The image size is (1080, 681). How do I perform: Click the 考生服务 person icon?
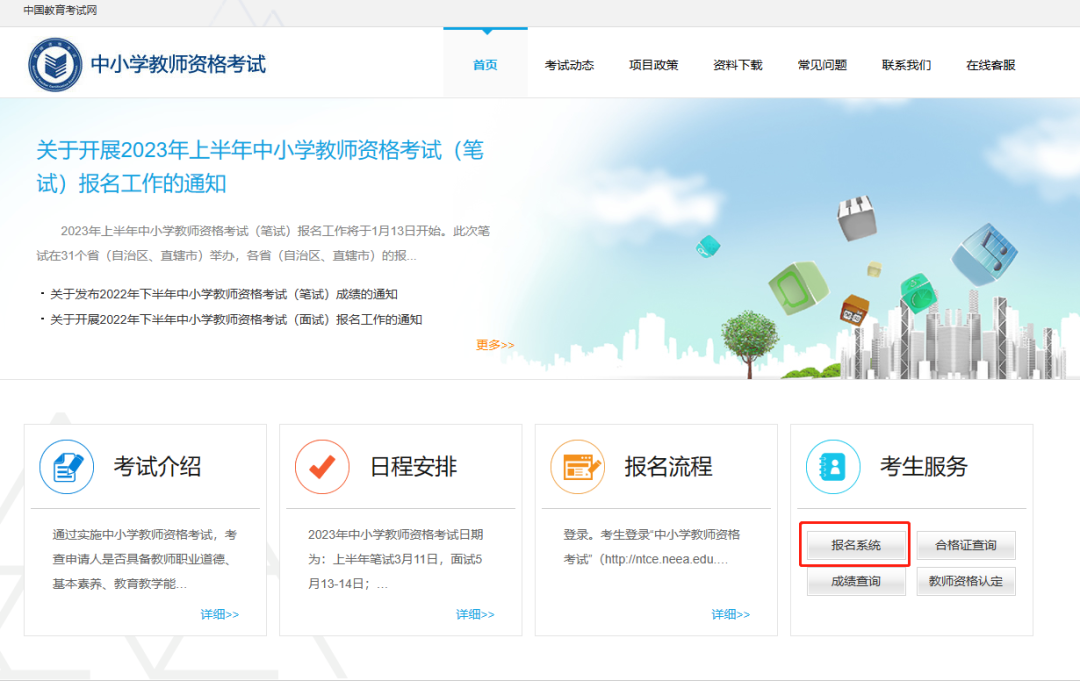pos(833,466)
